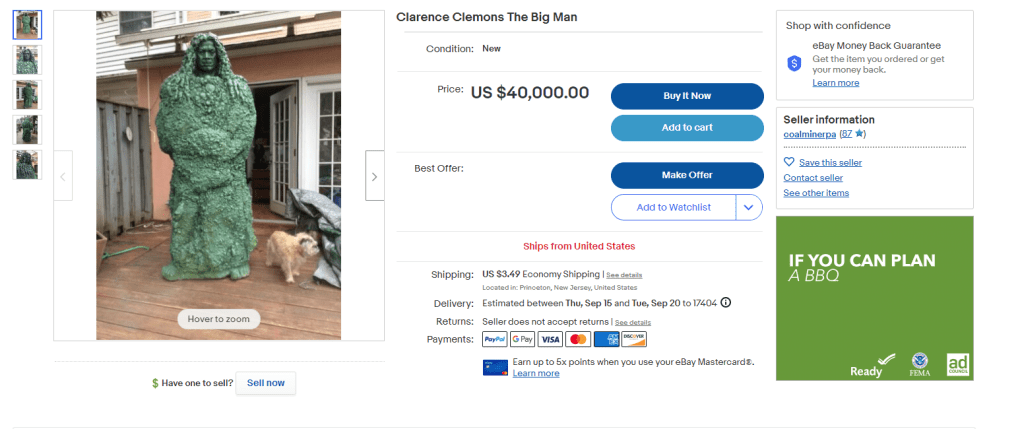This screenshot has width=1022, height=429.
Task: Click the Make Offer button
Action: 687,175
